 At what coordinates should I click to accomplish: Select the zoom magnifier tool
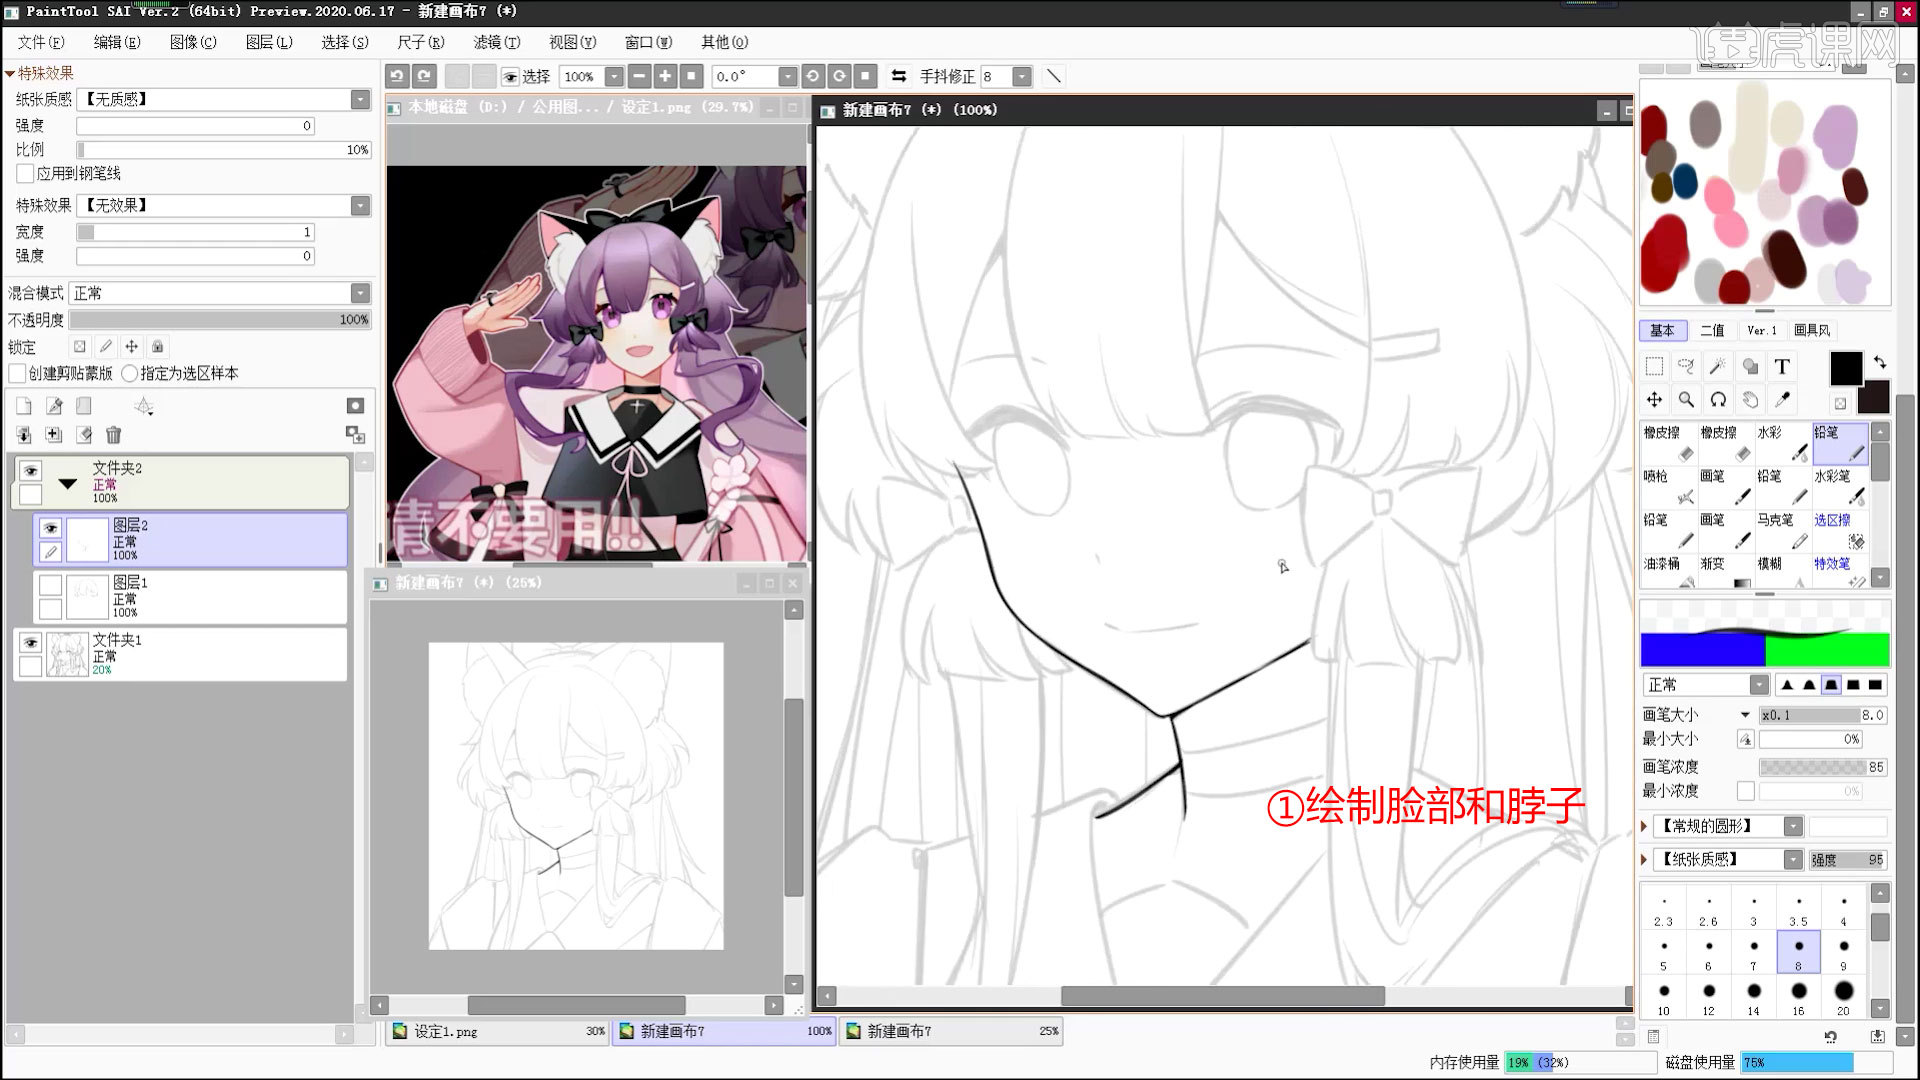coord(1686,400)
